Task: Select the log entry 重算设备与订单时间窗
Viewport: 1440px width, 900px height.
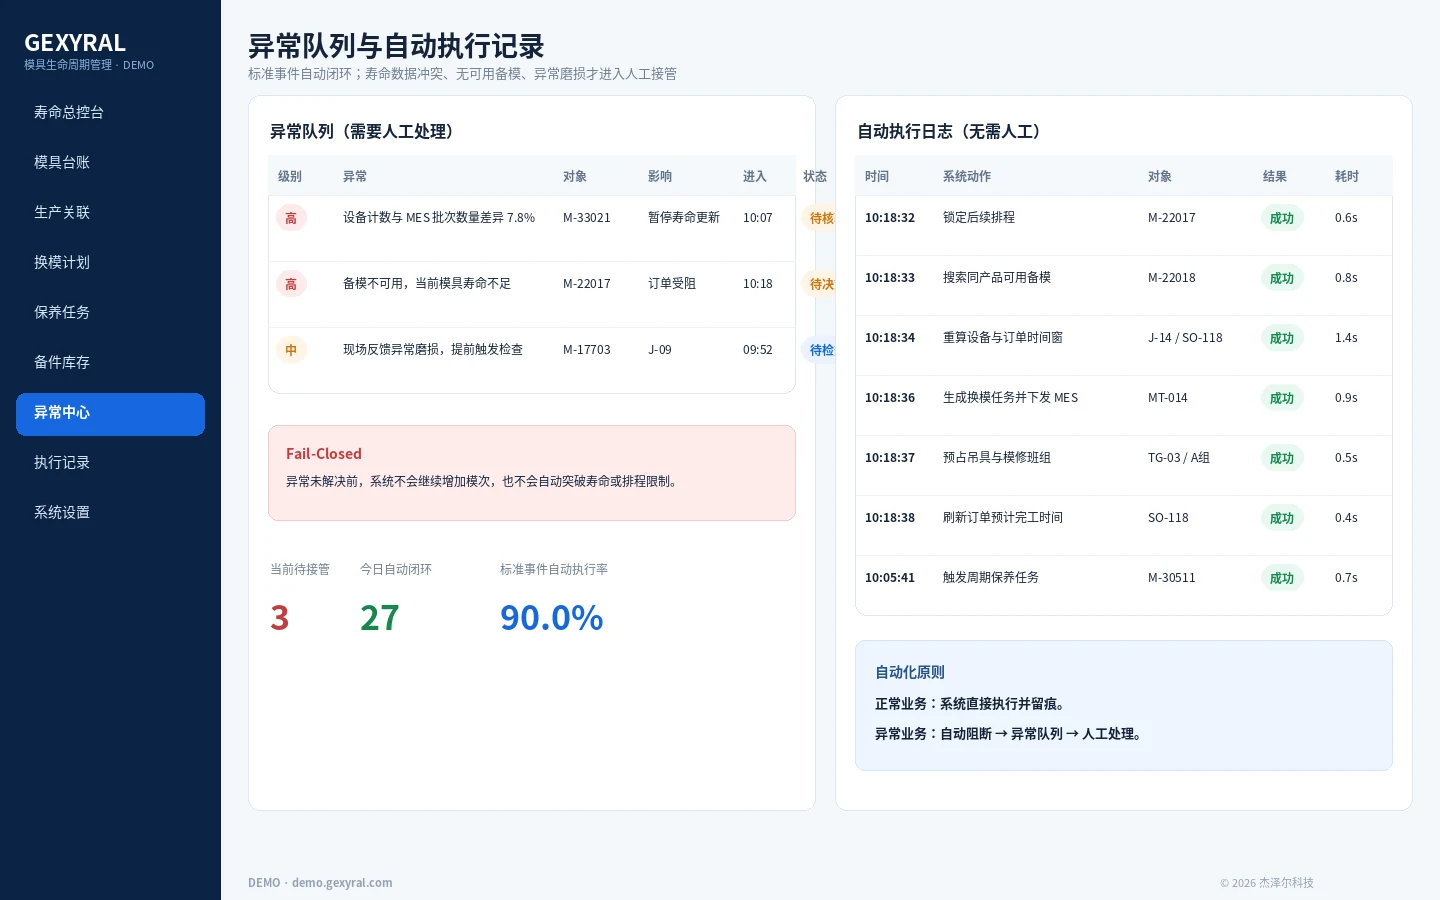Action: coord(1003,338)
